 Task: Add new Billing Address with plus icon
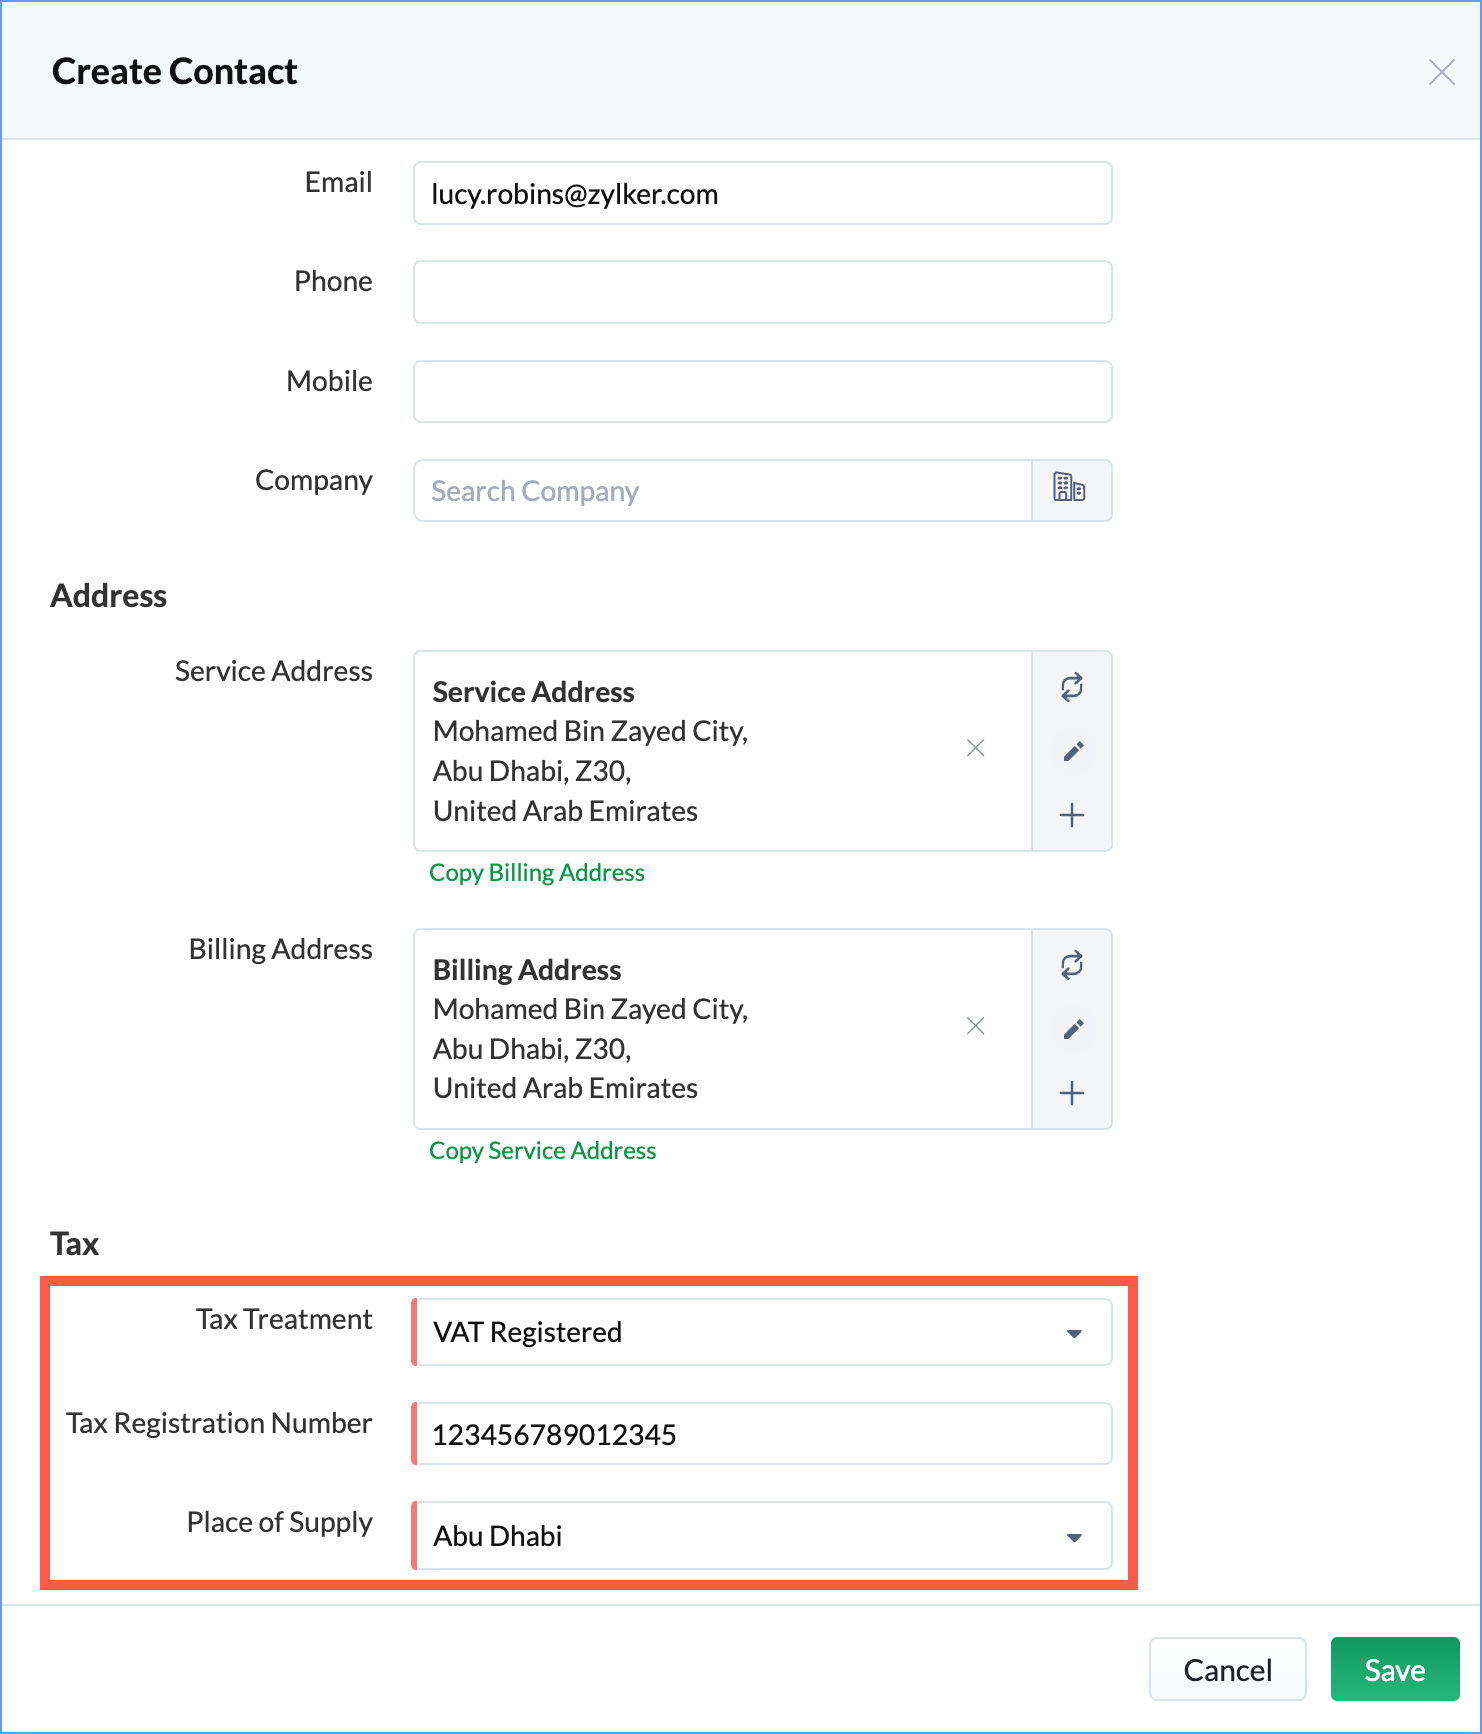pos(1072,1093)
